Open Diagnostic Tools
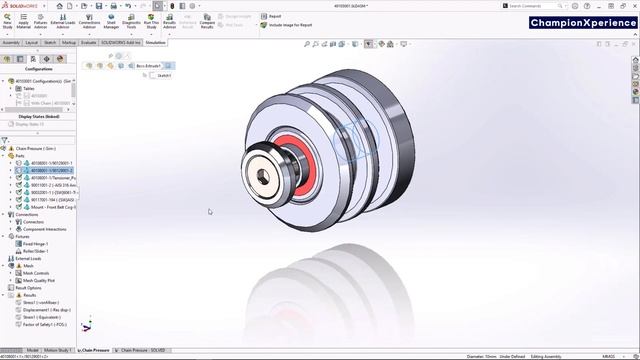 click(x=131, y=21)
